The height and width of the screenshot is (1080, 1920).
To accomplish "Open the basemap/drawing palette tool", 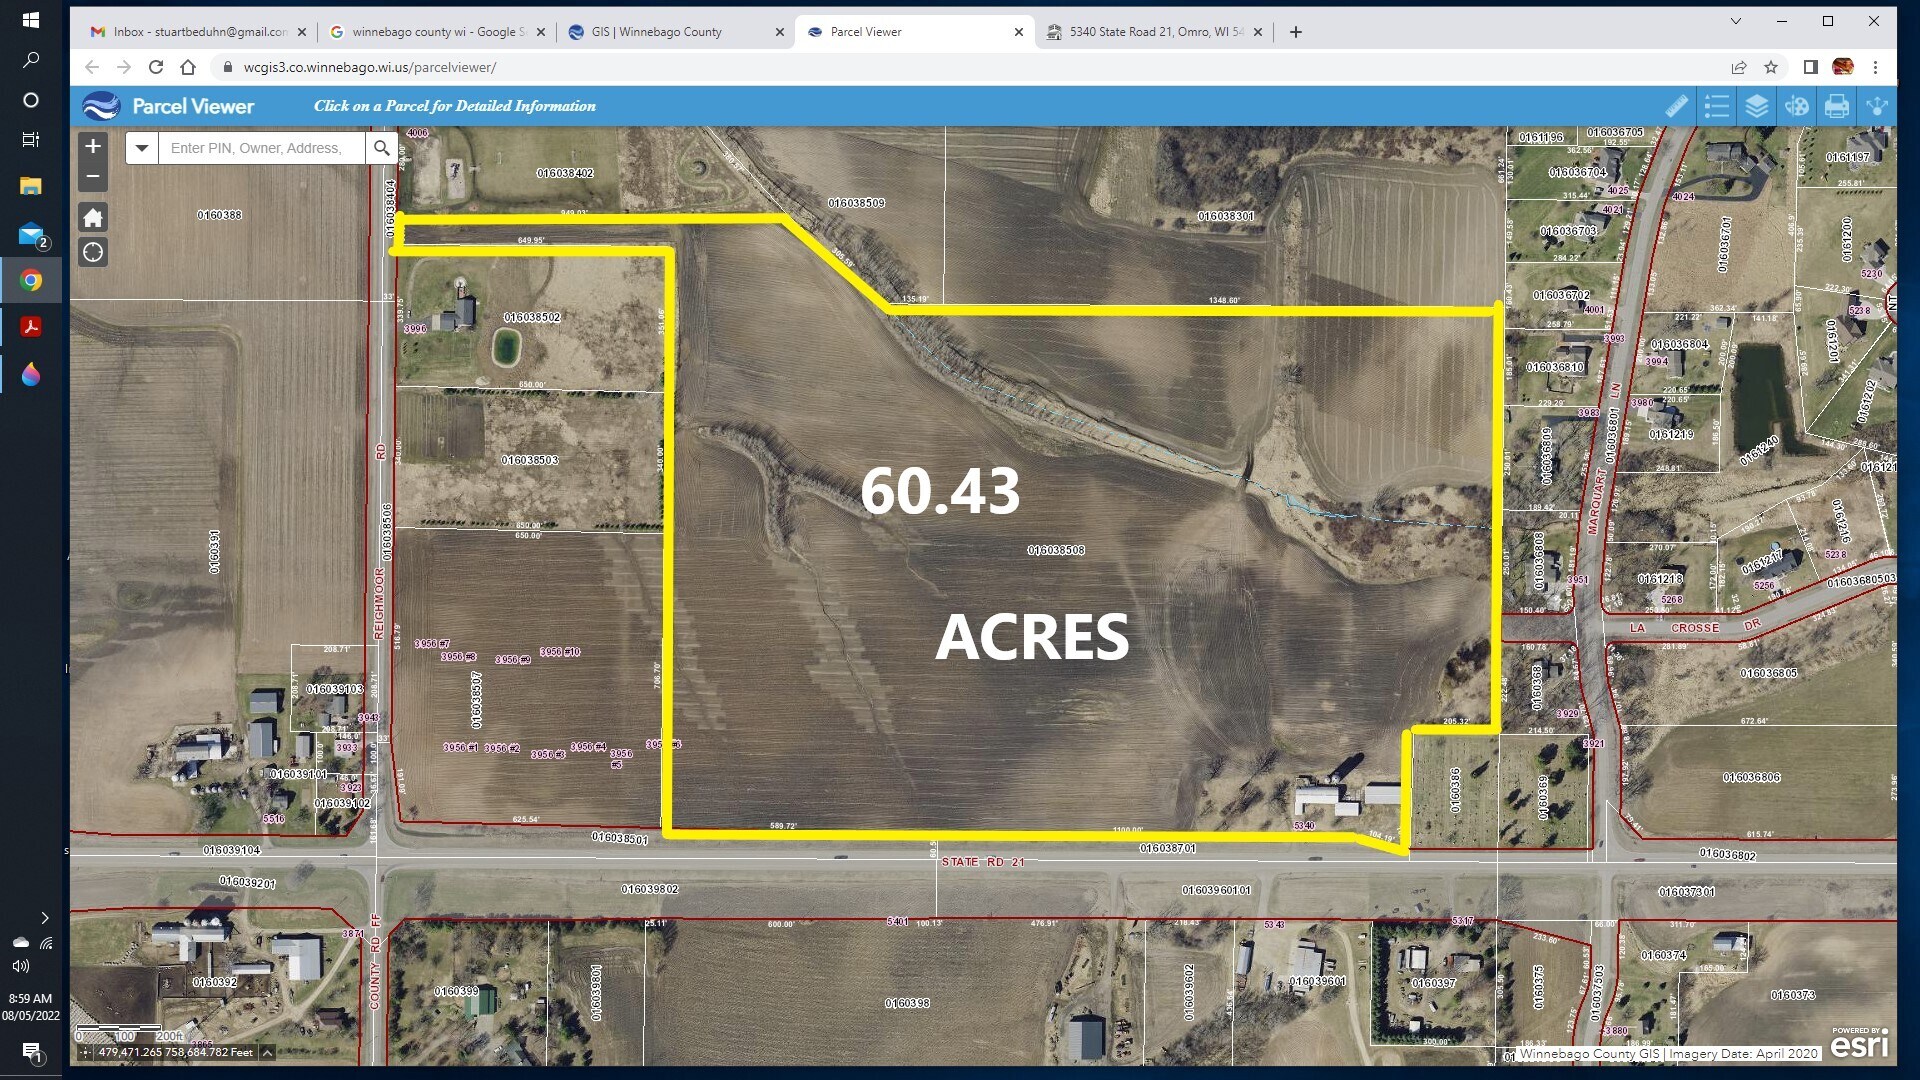I will point(1797,105).
